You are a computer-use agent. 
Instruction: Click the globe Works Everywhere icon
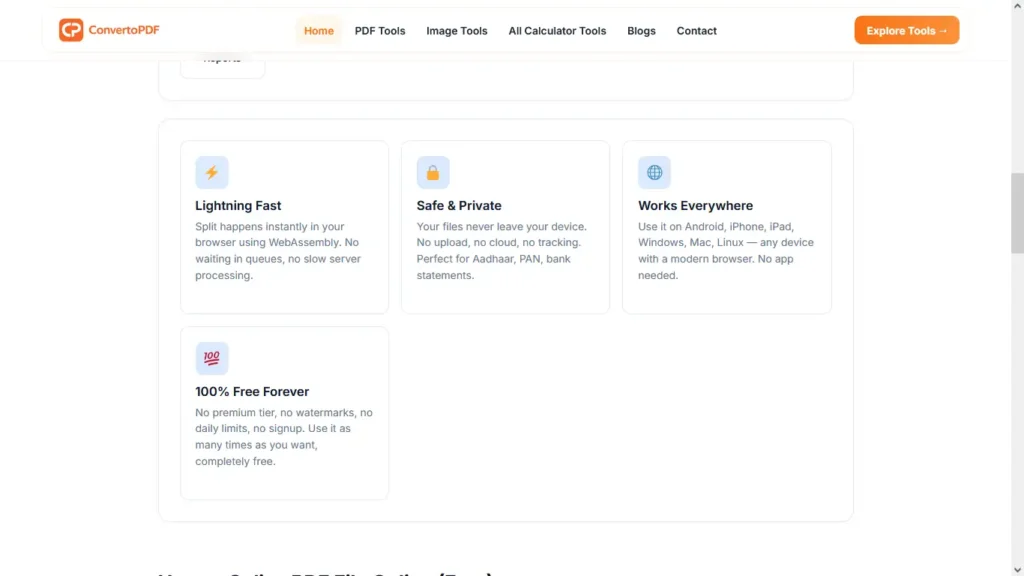(x=654, y=172)
